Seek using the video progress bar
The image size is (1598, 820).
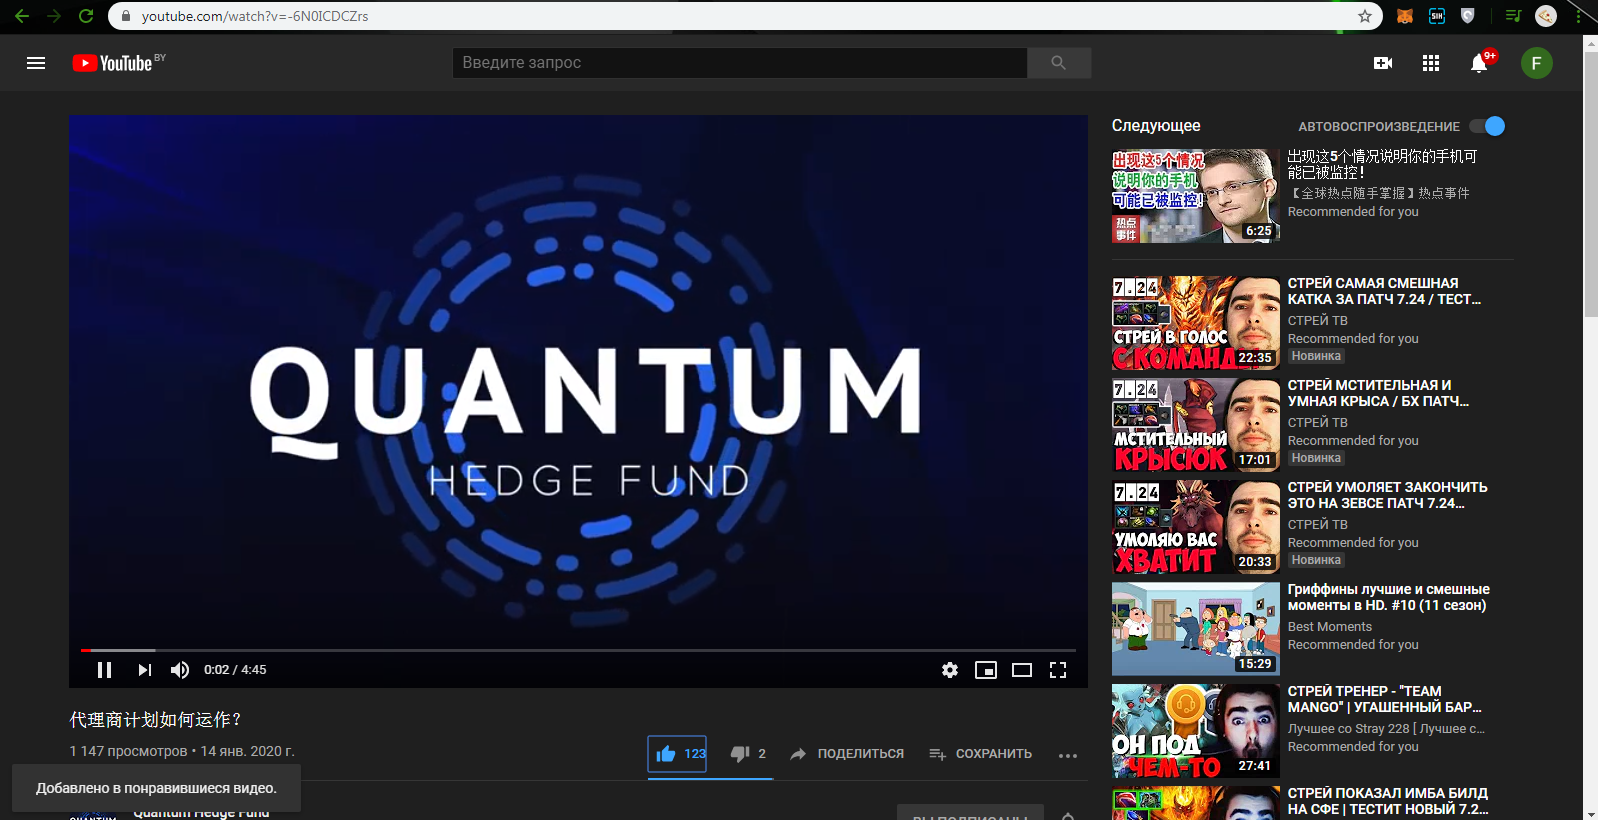(578, 650)
